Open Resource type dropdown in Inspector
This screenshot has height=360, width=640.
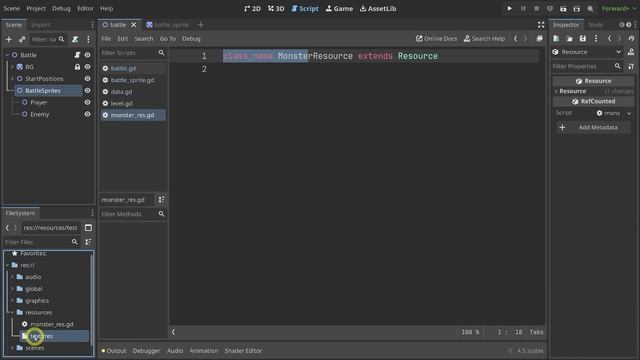pos(618,52)
